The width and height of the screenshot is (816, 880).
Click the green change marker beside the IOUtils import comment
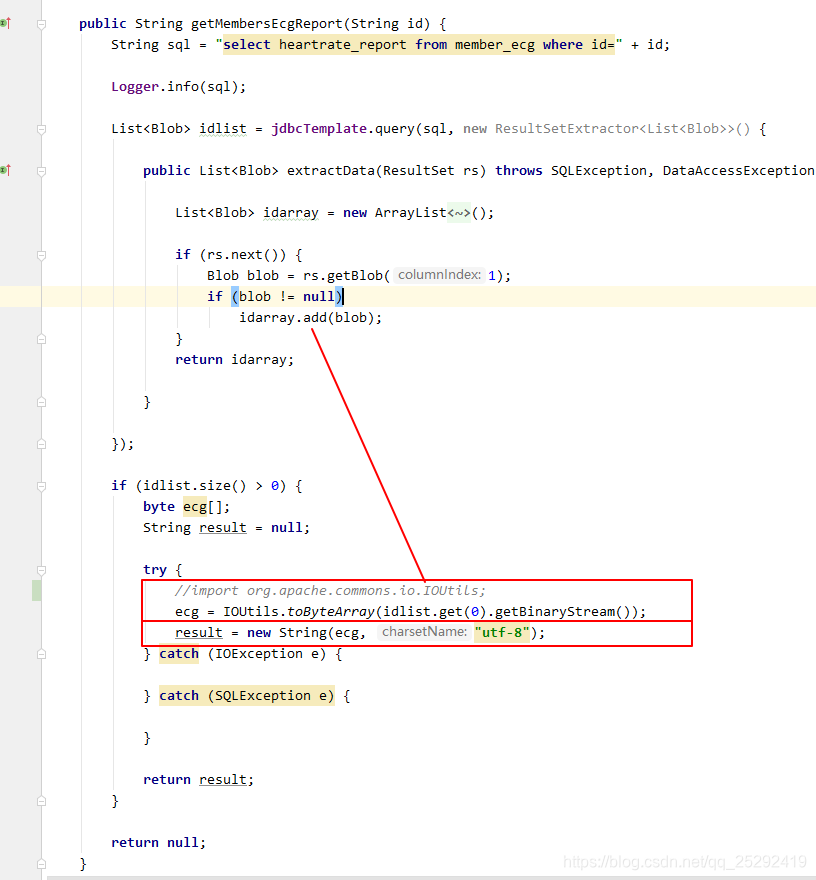36,590
